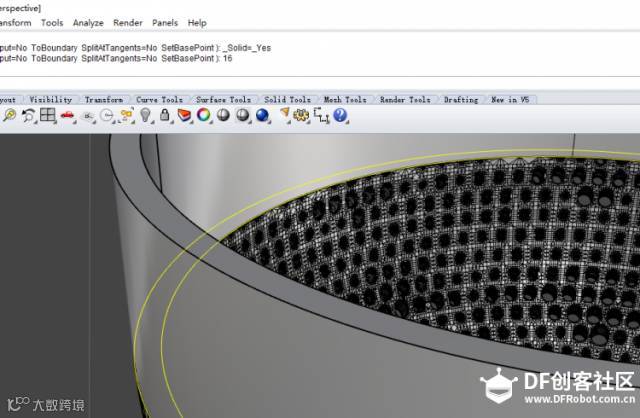Screen dimensions: 640x418
Task: Click the 4 Viewports layout icon
Action: pos(48,116)
